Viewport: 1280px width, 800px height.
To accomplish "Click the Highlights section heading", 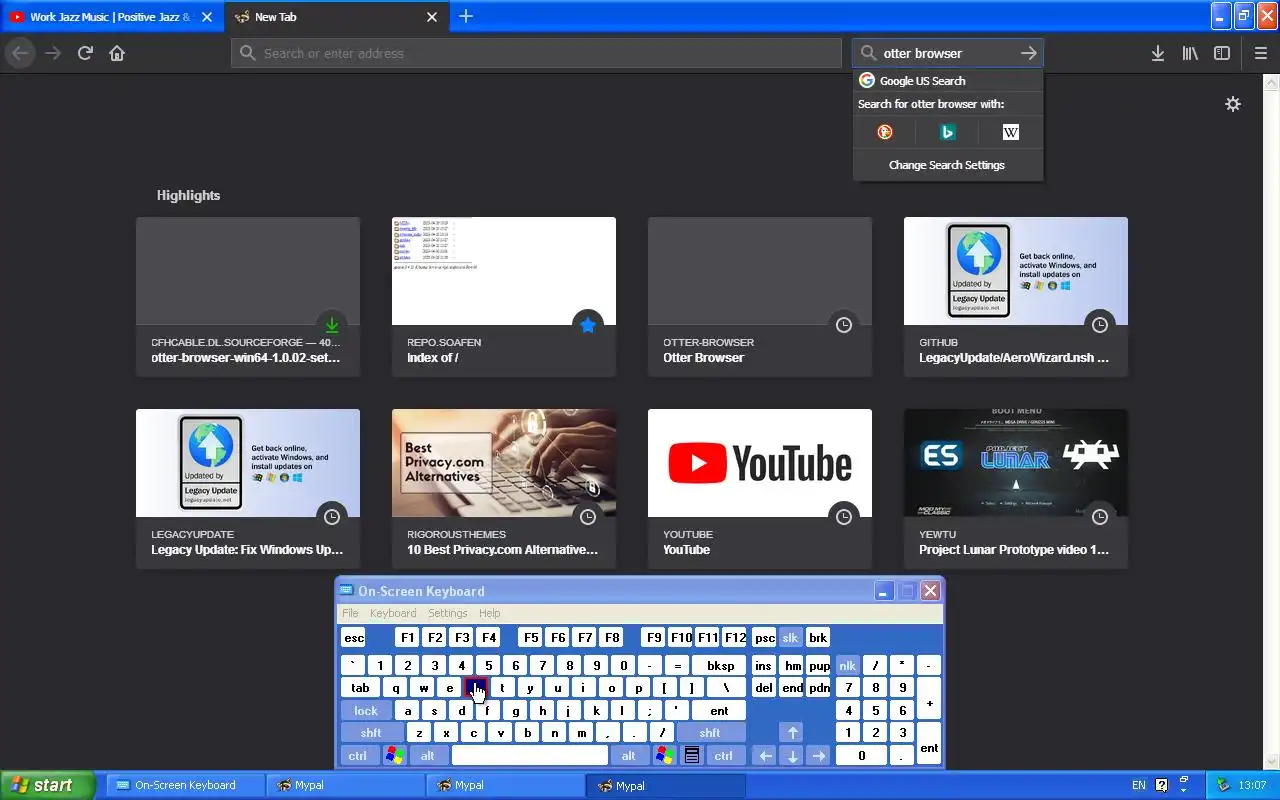I will coord(188,195).
